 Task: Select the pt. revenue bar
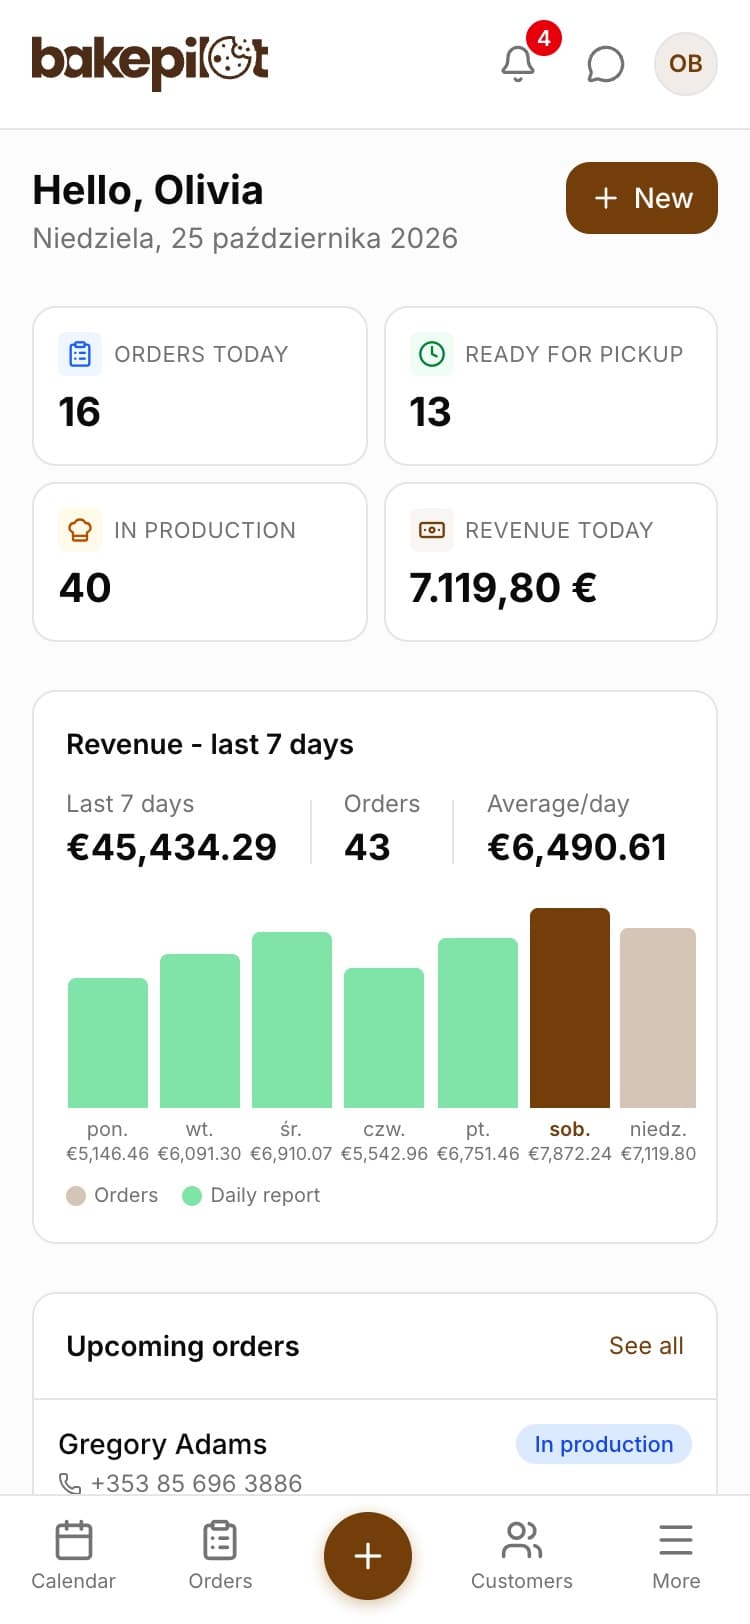pyautogui.click(x=478, y=1023)
